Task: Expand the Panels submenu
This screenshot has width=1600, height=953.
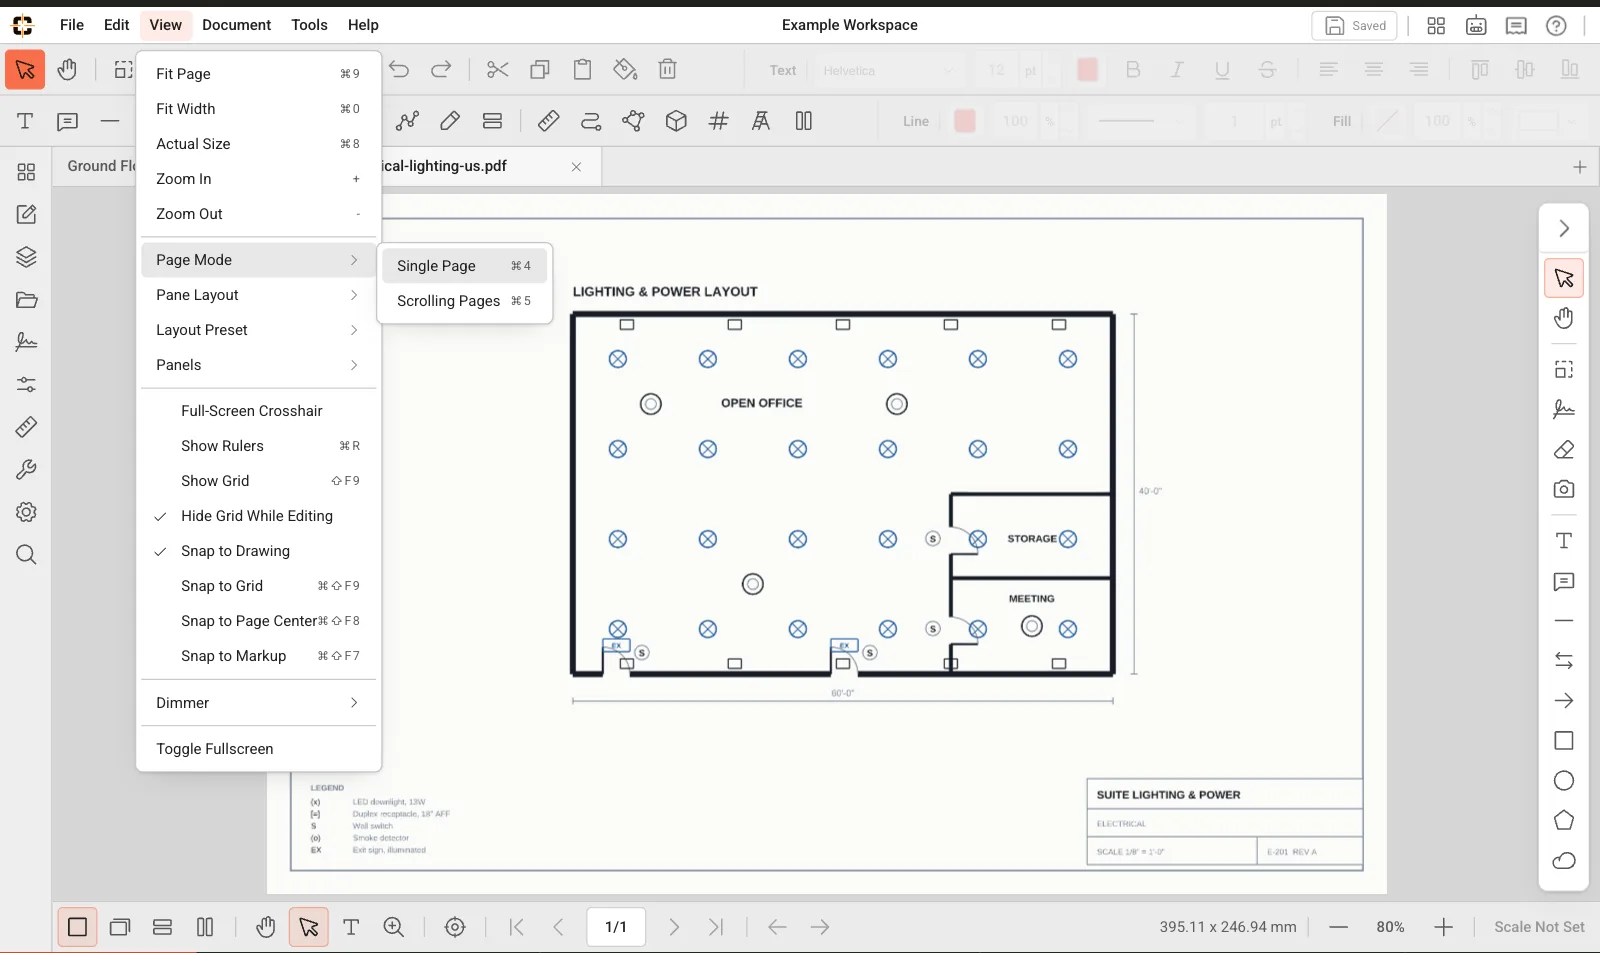Action: coord(259,365)
